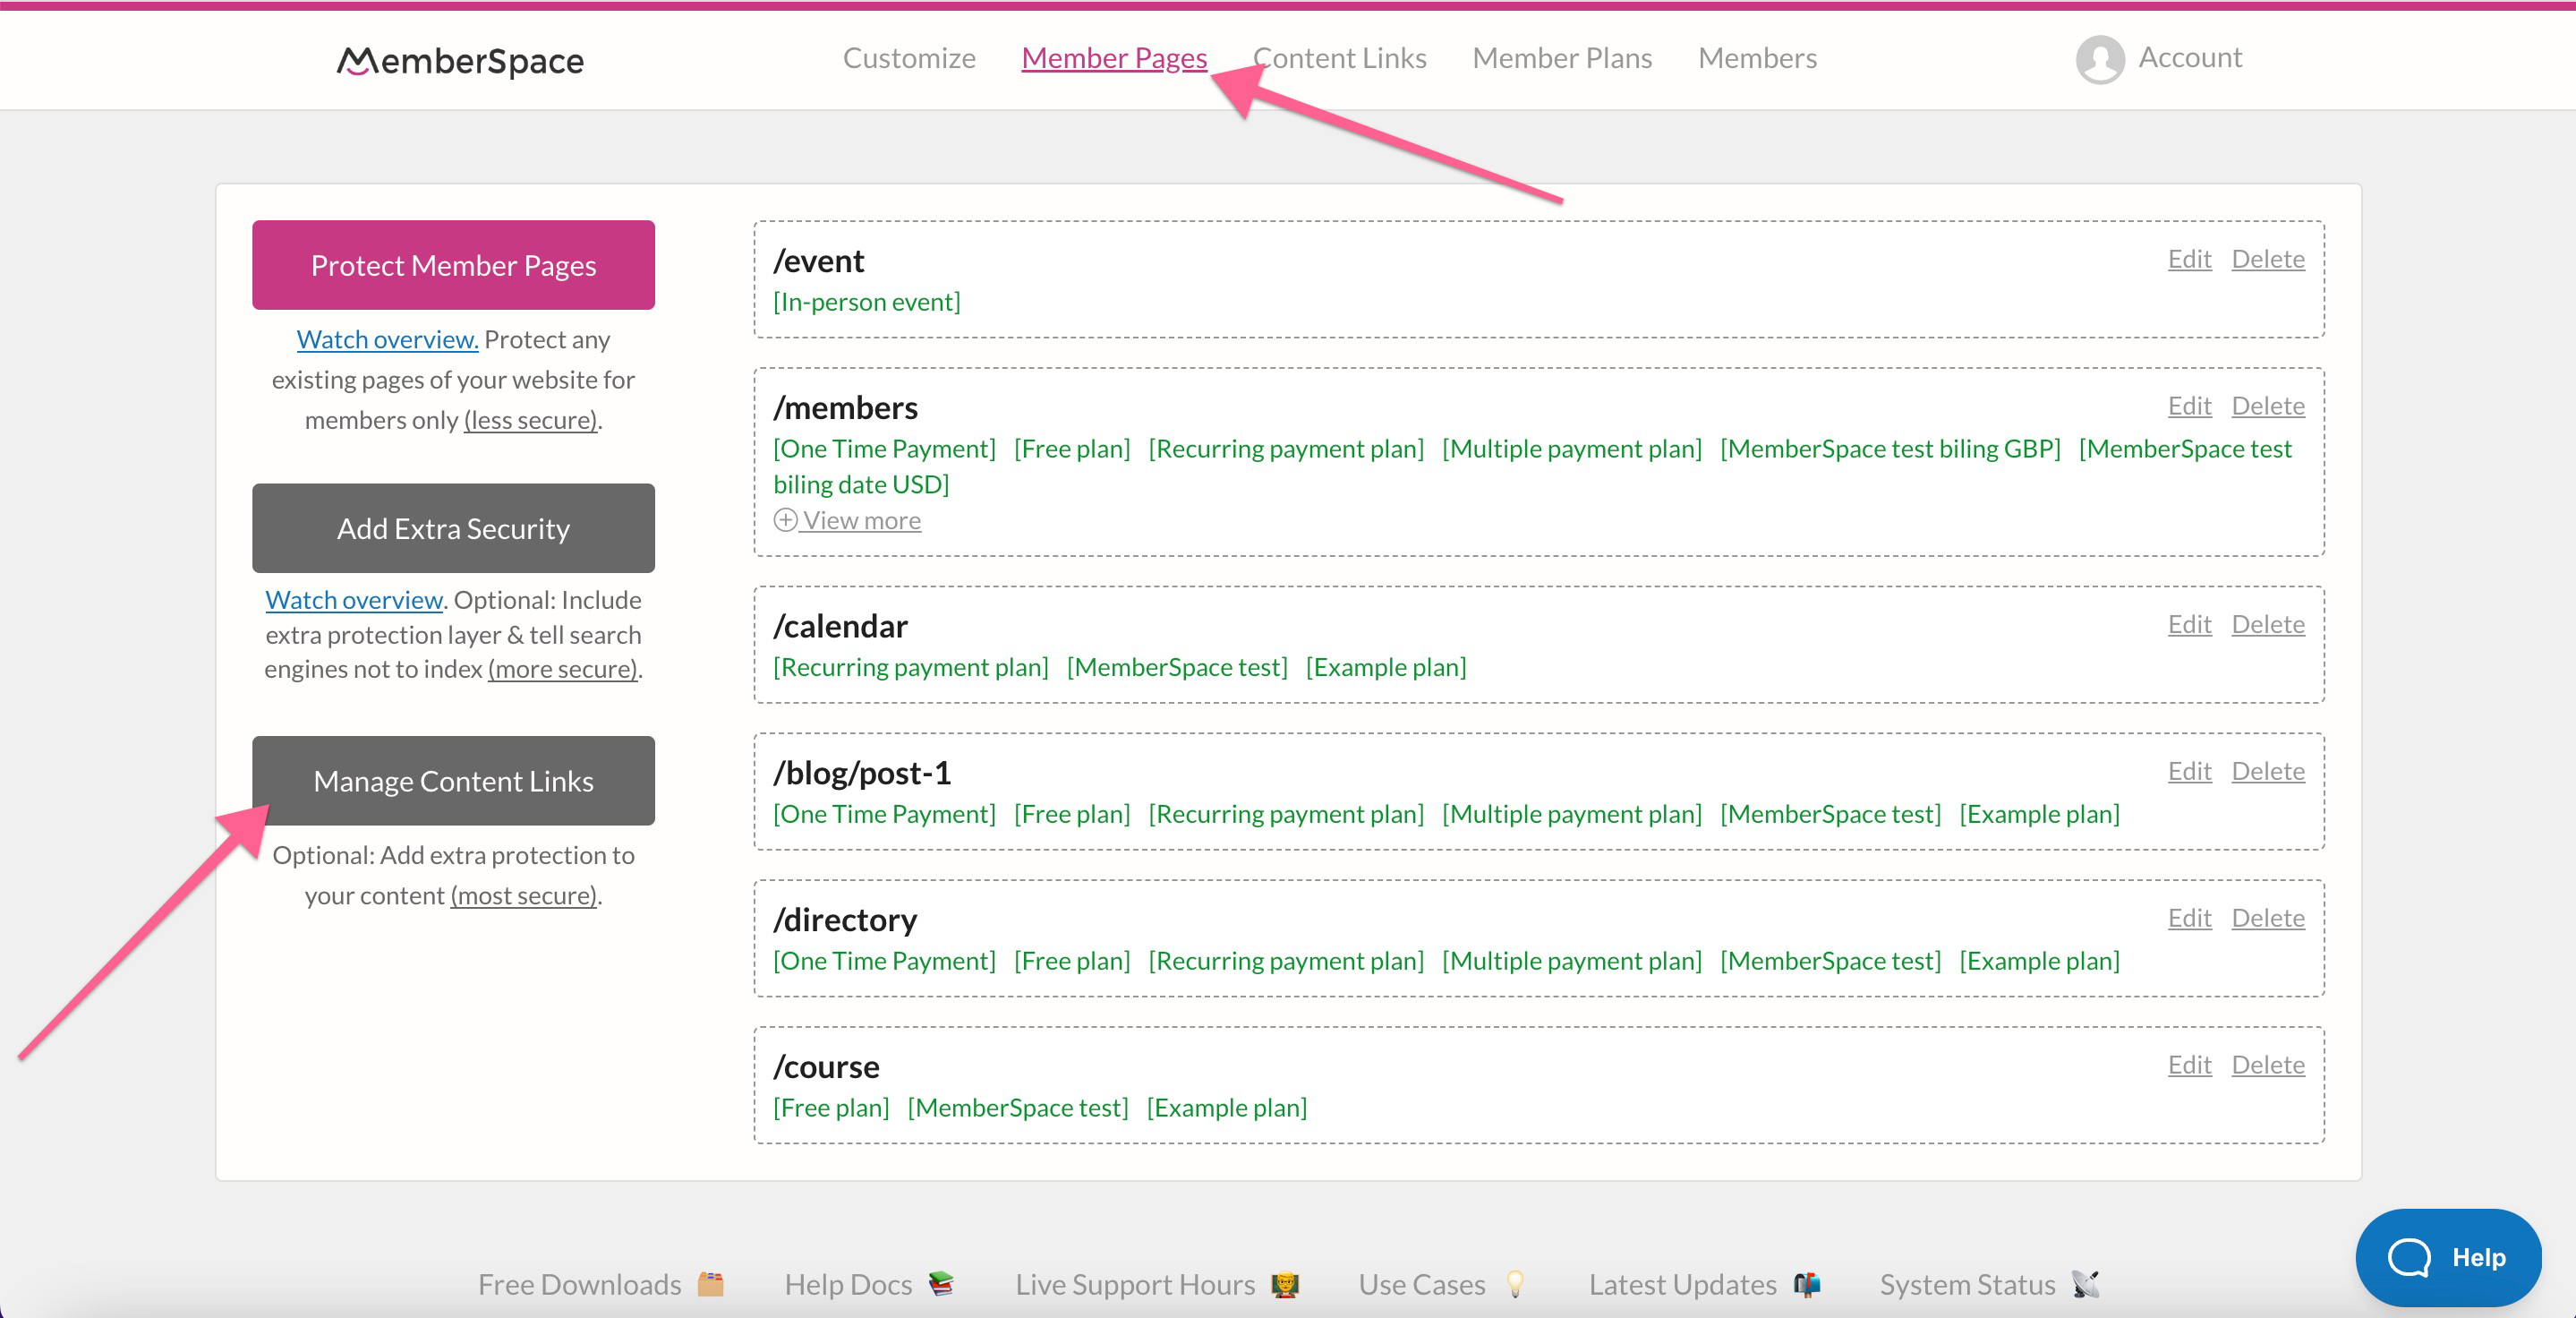
Task: Click the /blog/post-1 page title
Action: [862, 773]
